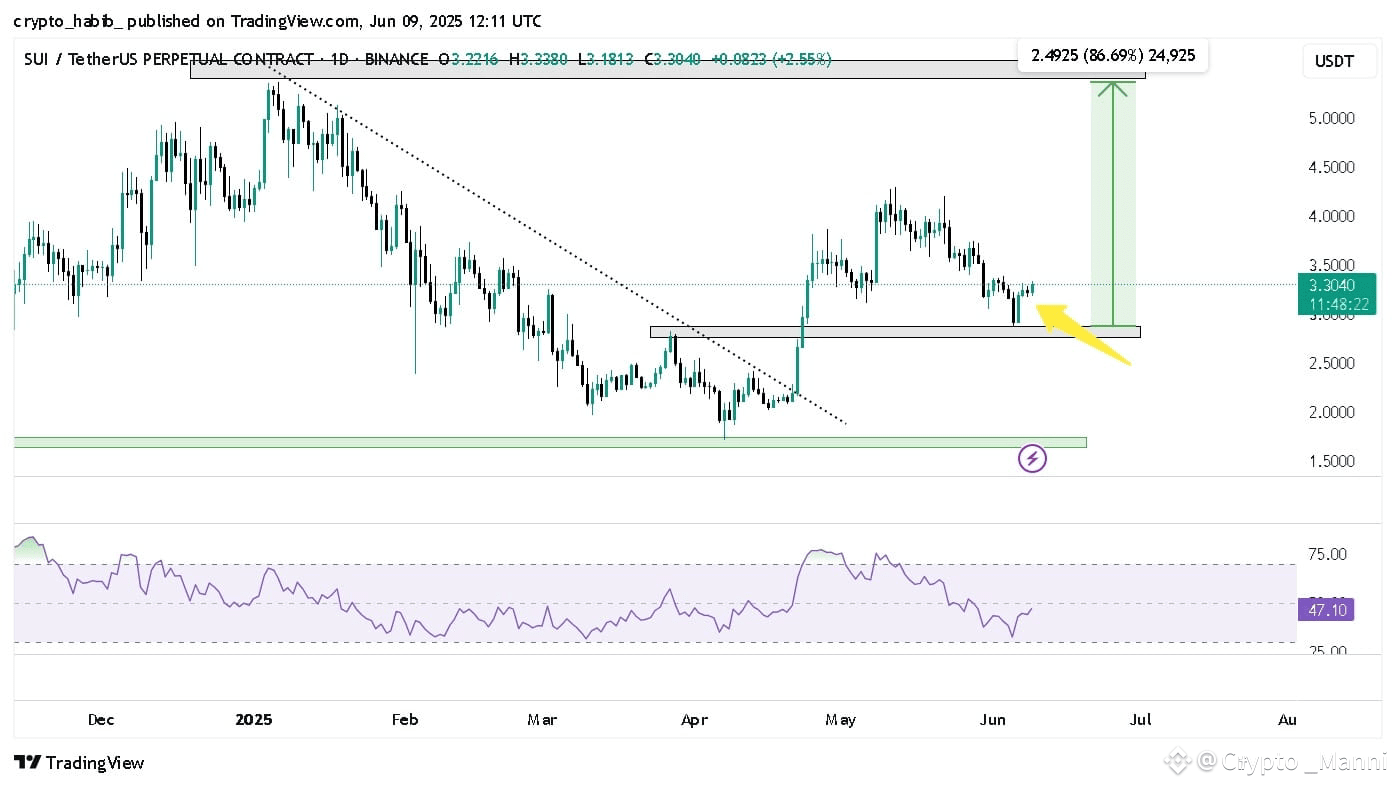Screen dimensions: 1396x786
Task: Click the Mar label on the time axis
Action: coord(542,719)
